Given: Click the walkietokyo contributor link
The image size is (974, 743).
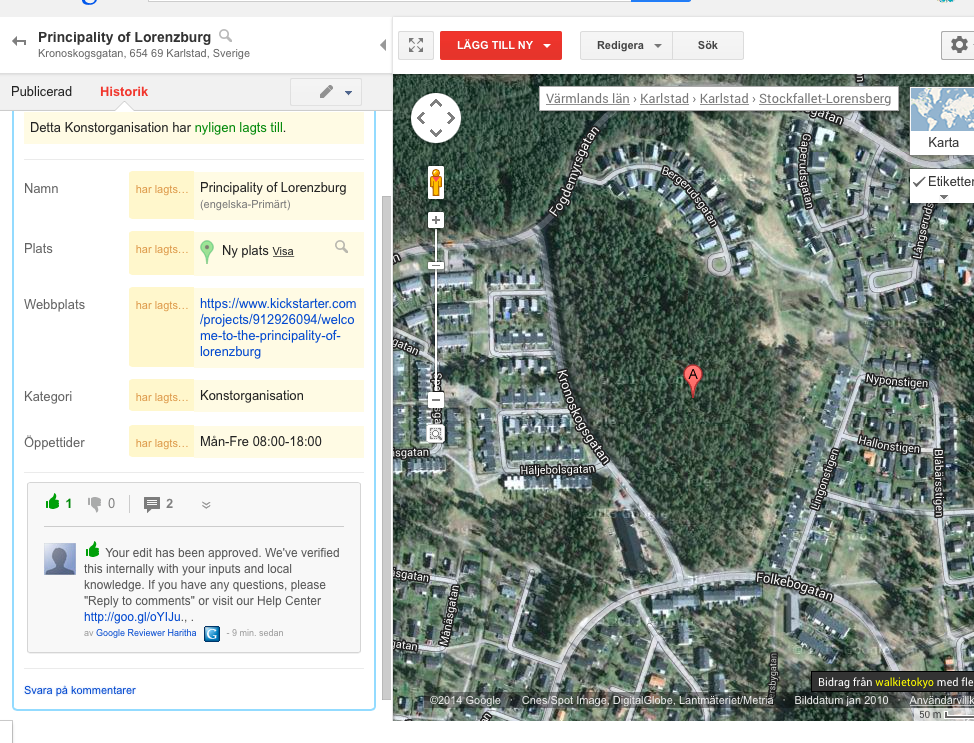Looking at the screenshot, I should pyautogui.click(x=904, y=682).
